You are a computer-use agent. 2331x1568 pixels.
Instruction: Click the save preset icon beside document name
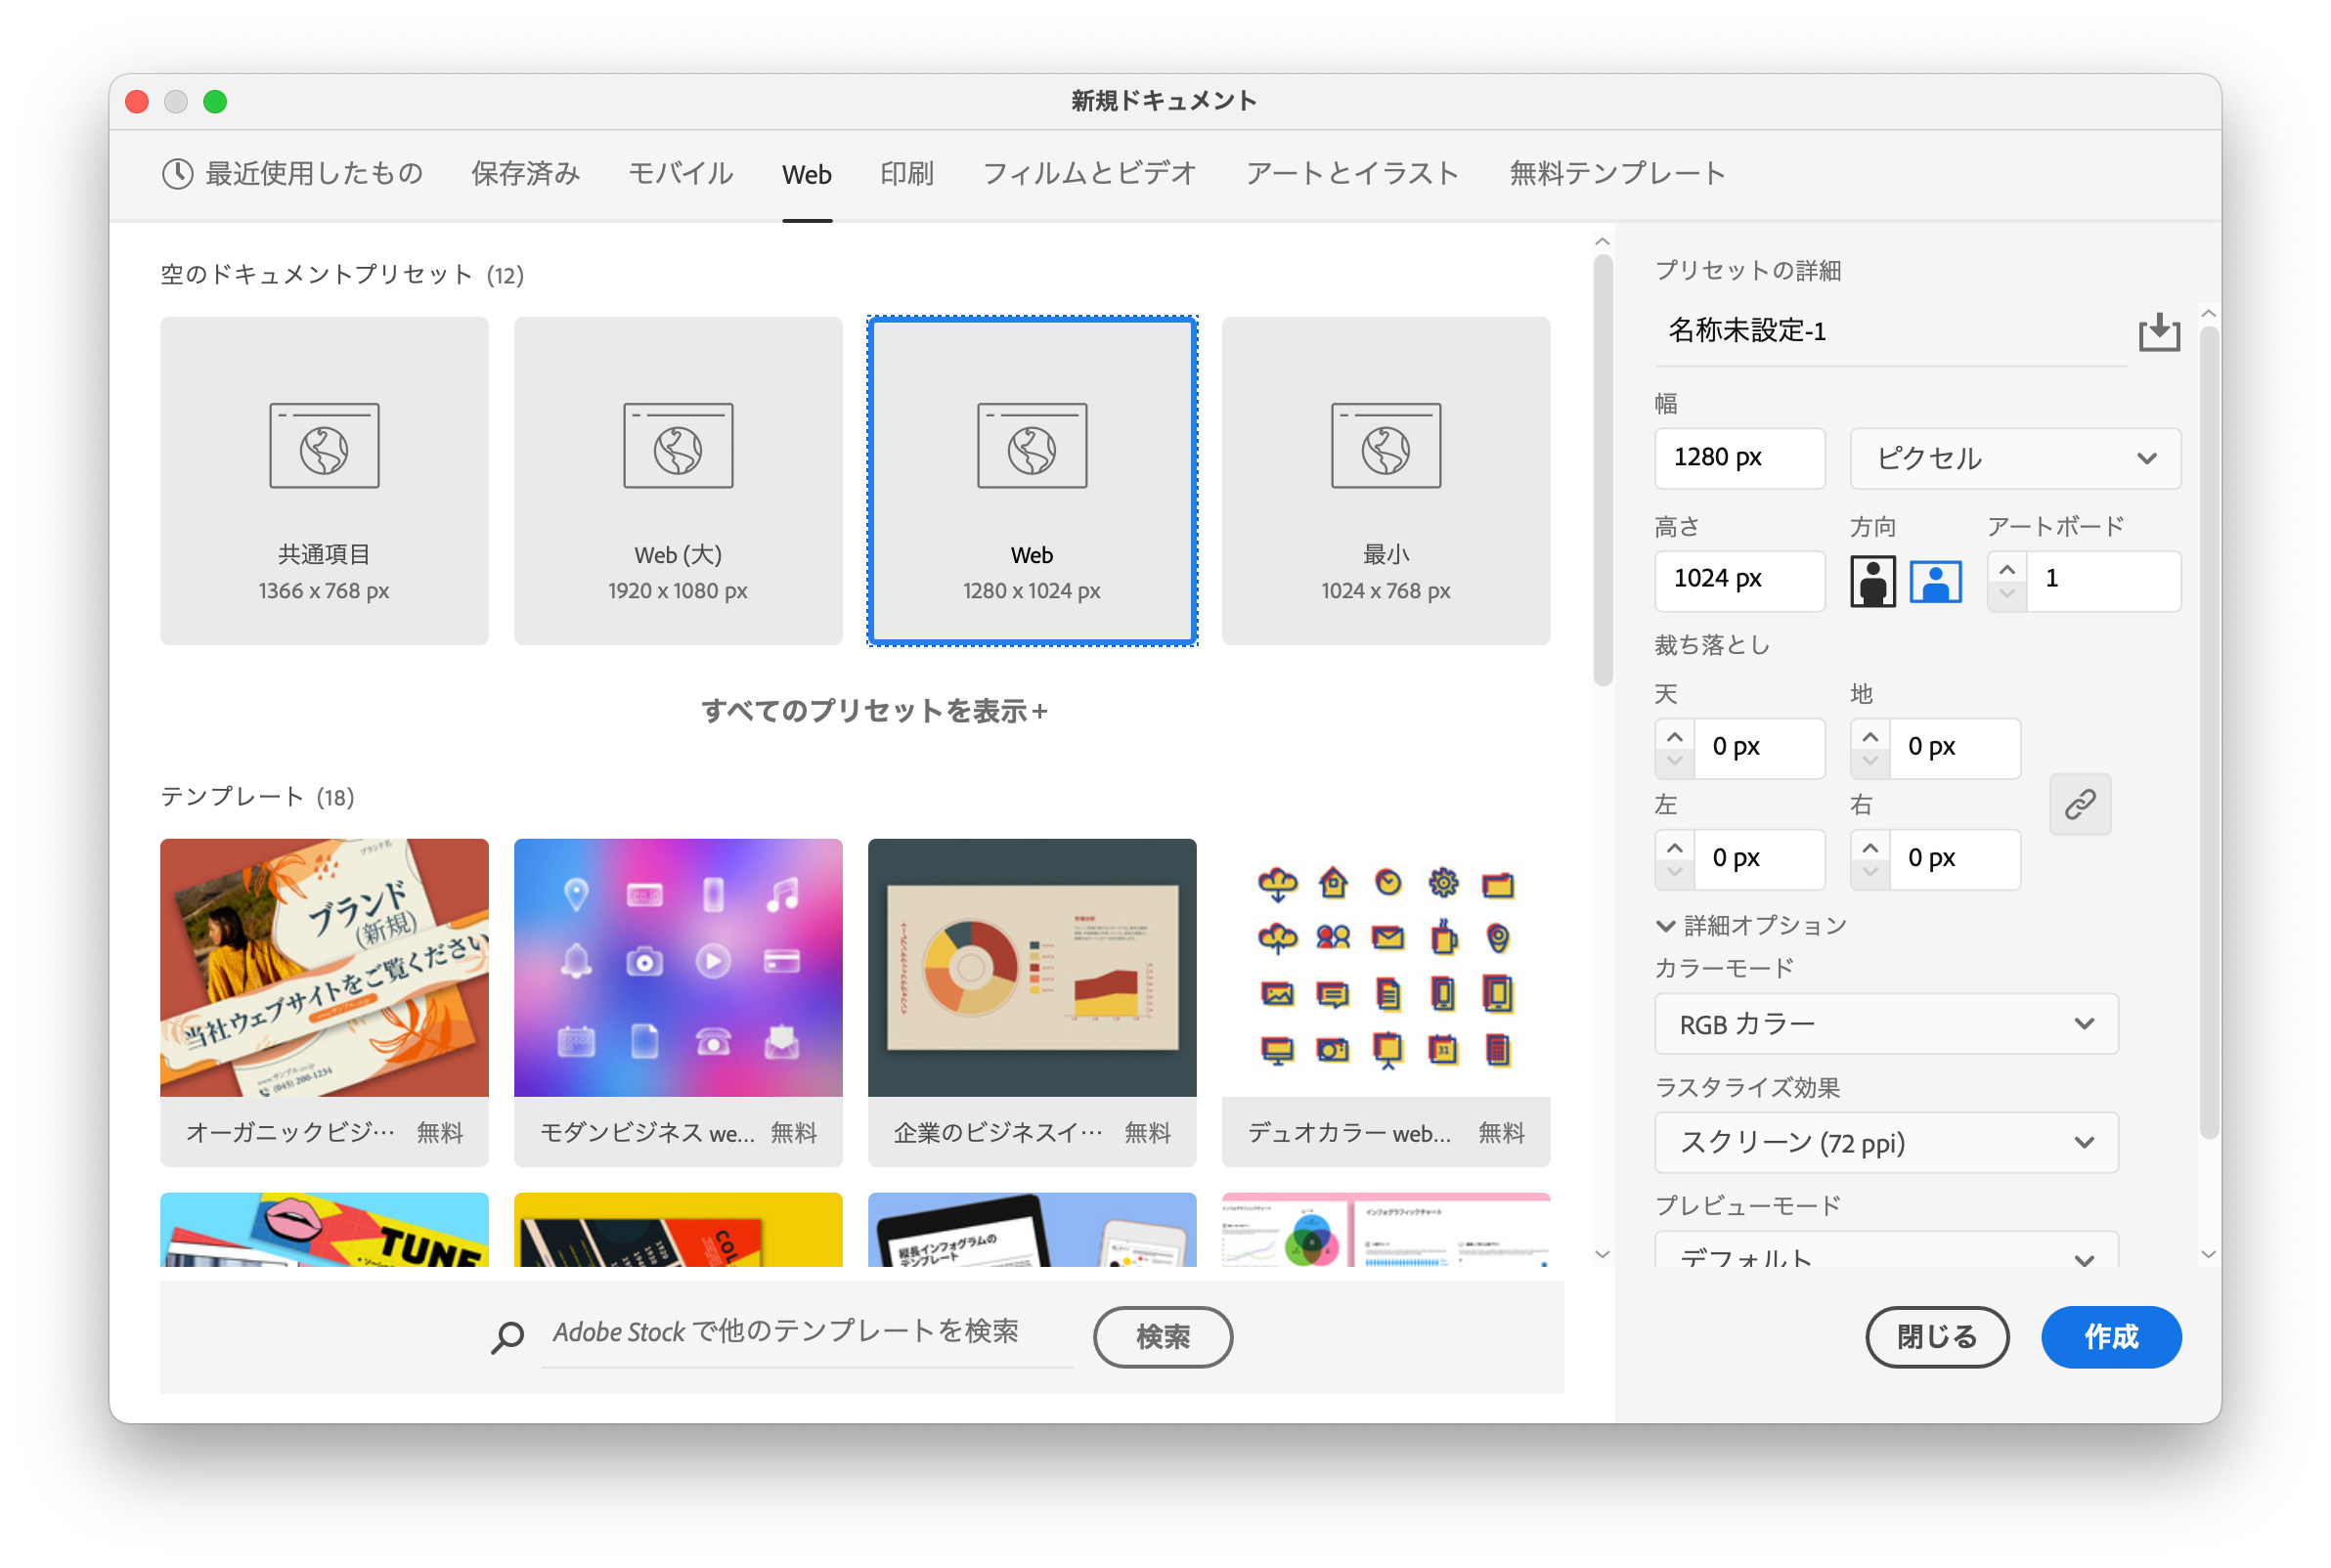pos(2158,332)
